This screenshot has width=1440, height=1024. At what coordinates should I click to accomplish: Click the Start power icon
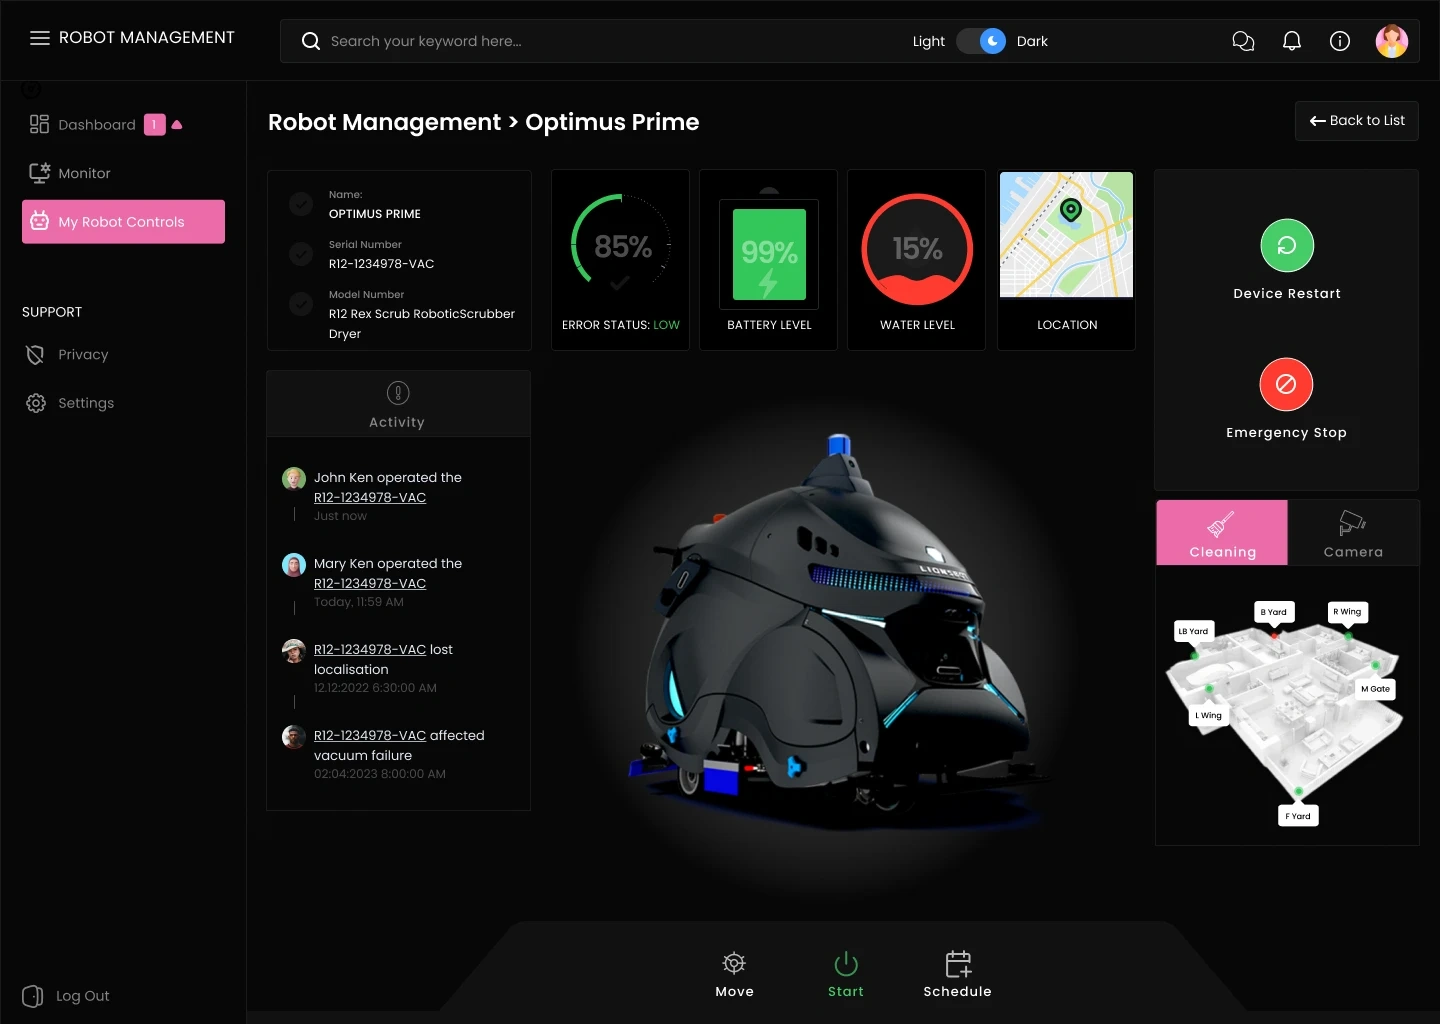[846, 963]
